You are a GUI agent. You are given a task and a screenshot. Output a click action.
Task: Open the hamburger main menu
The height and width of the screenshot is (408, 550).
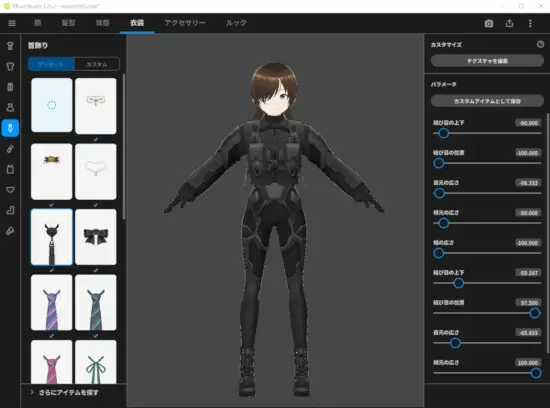(12, 23)
